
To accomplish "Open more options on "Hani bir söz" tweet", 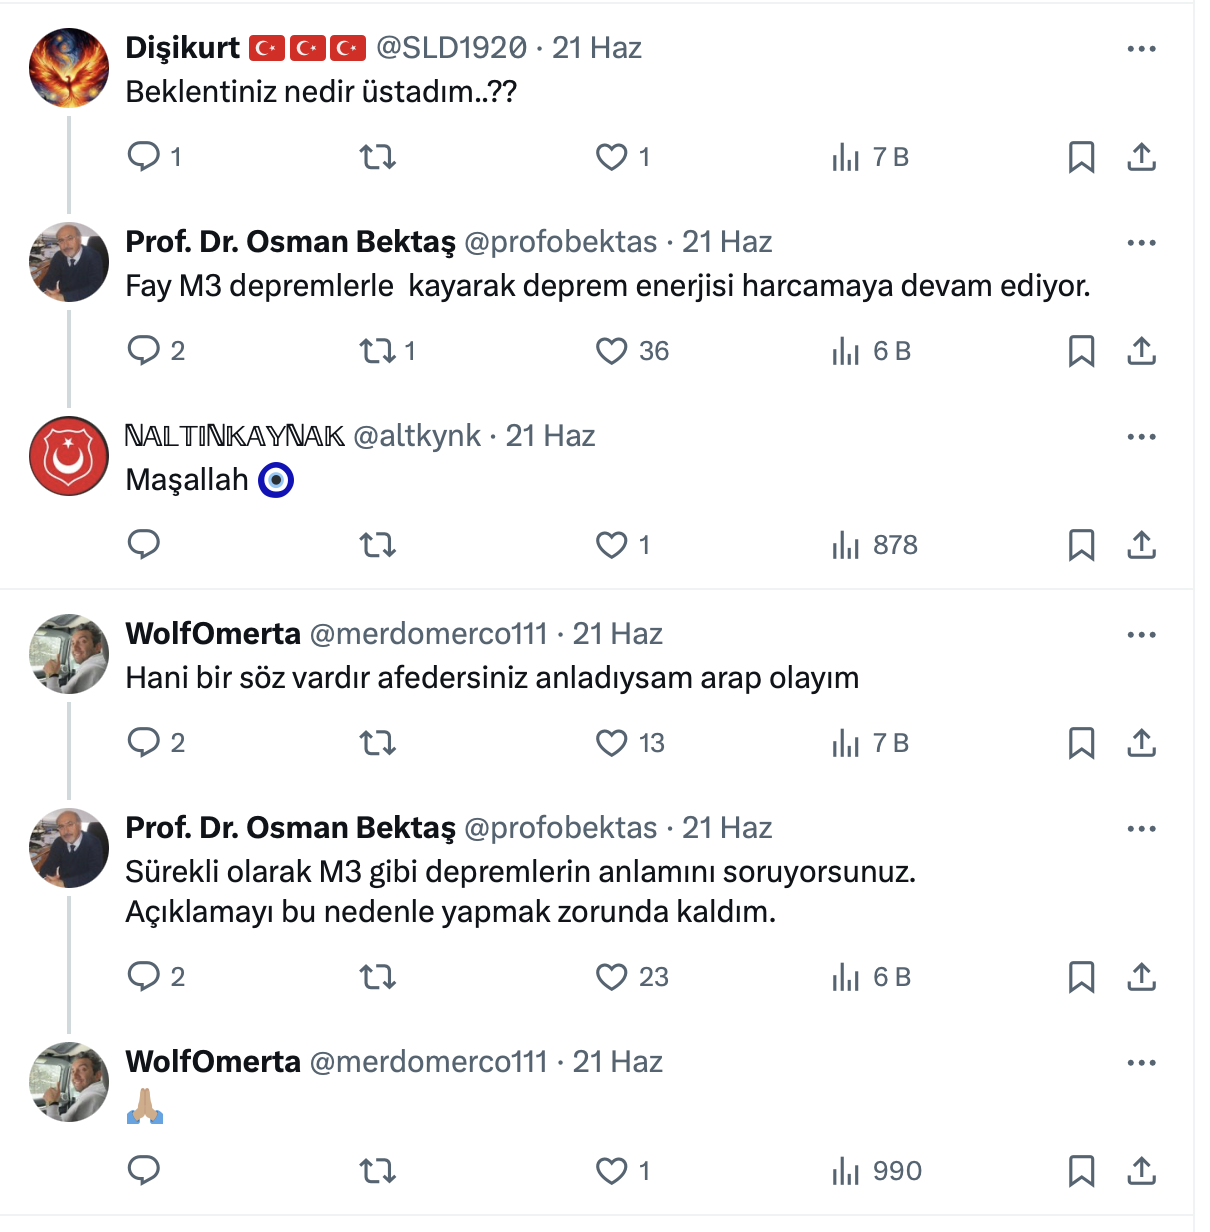I will 1141,635.
